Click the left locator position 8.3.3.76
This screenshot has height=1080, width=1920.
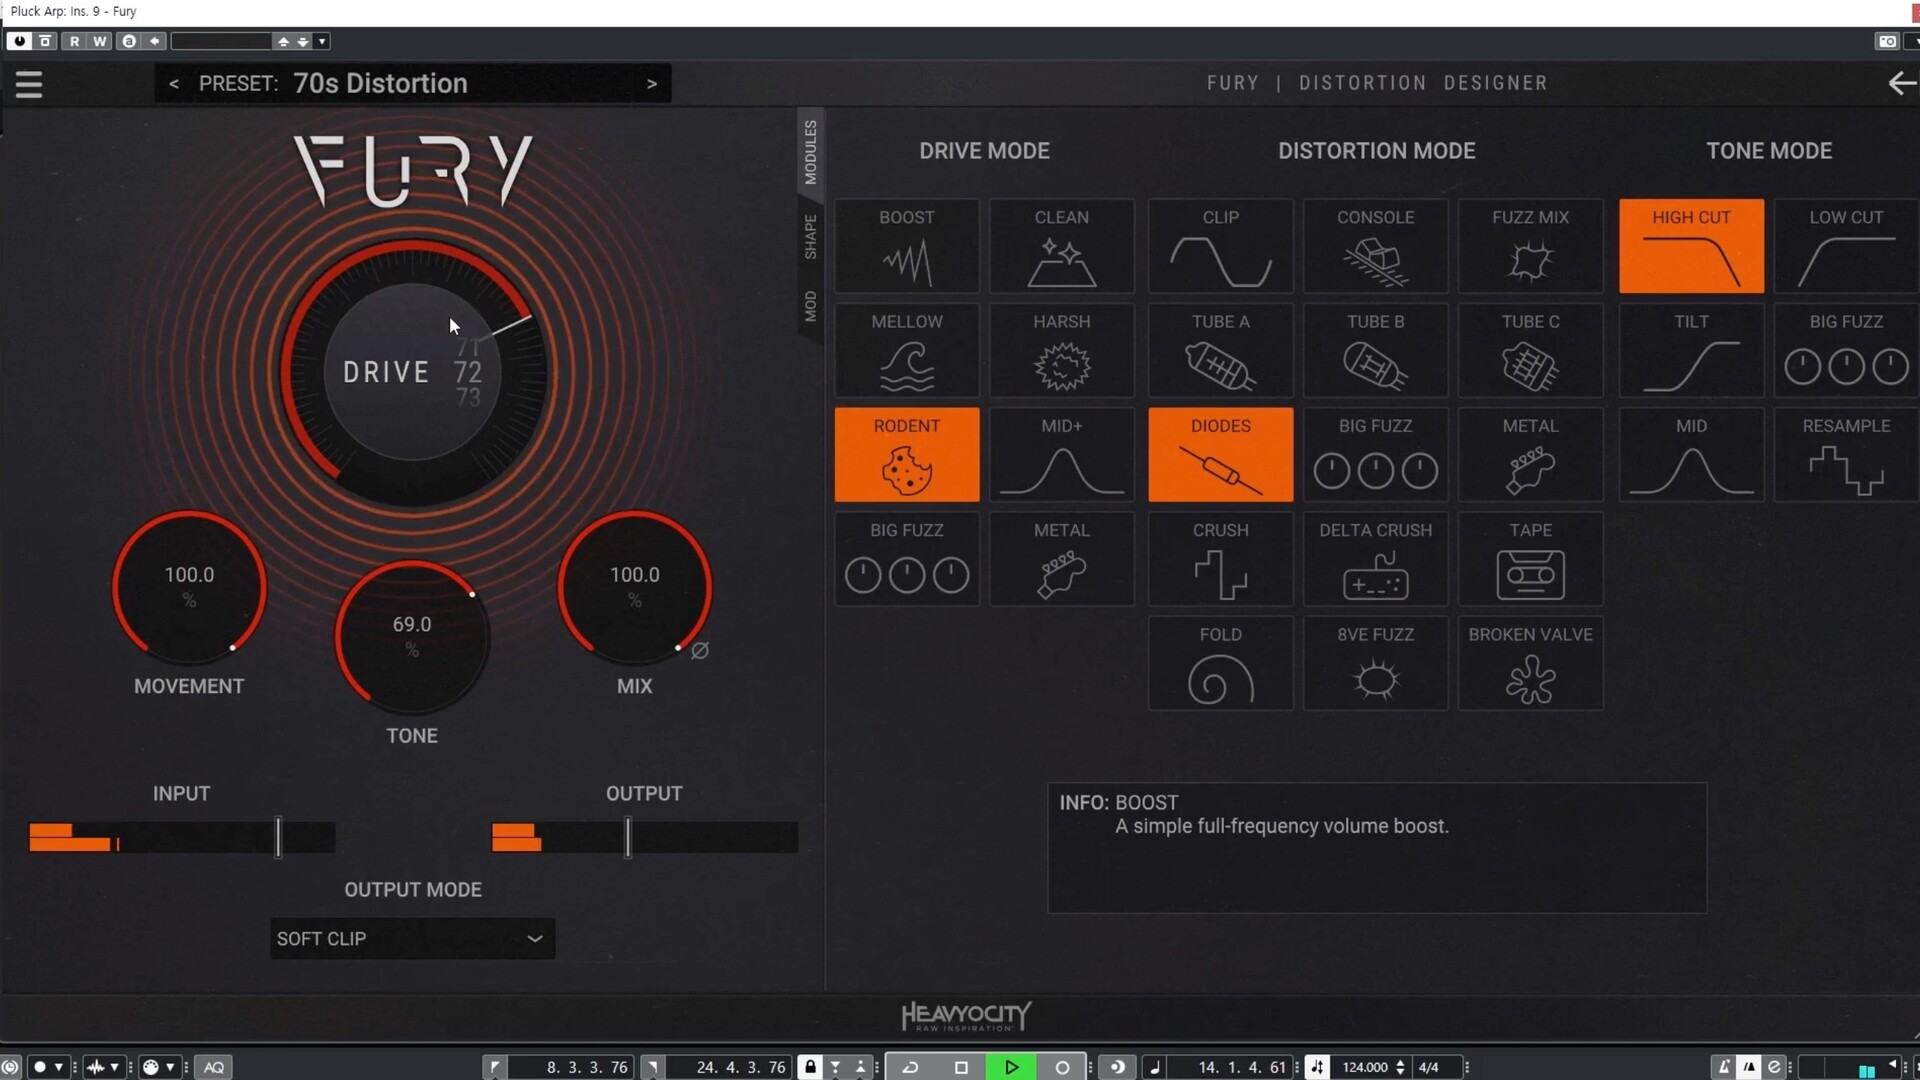[x=587, y=1067]
